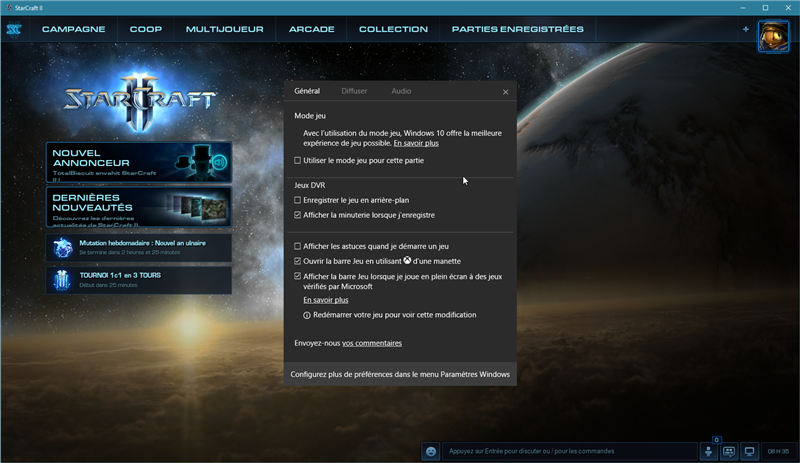Image resolution: width=800 pixels, height=463 pixels.
Task: Switch to the Général tab
Action: click(307, 91)
